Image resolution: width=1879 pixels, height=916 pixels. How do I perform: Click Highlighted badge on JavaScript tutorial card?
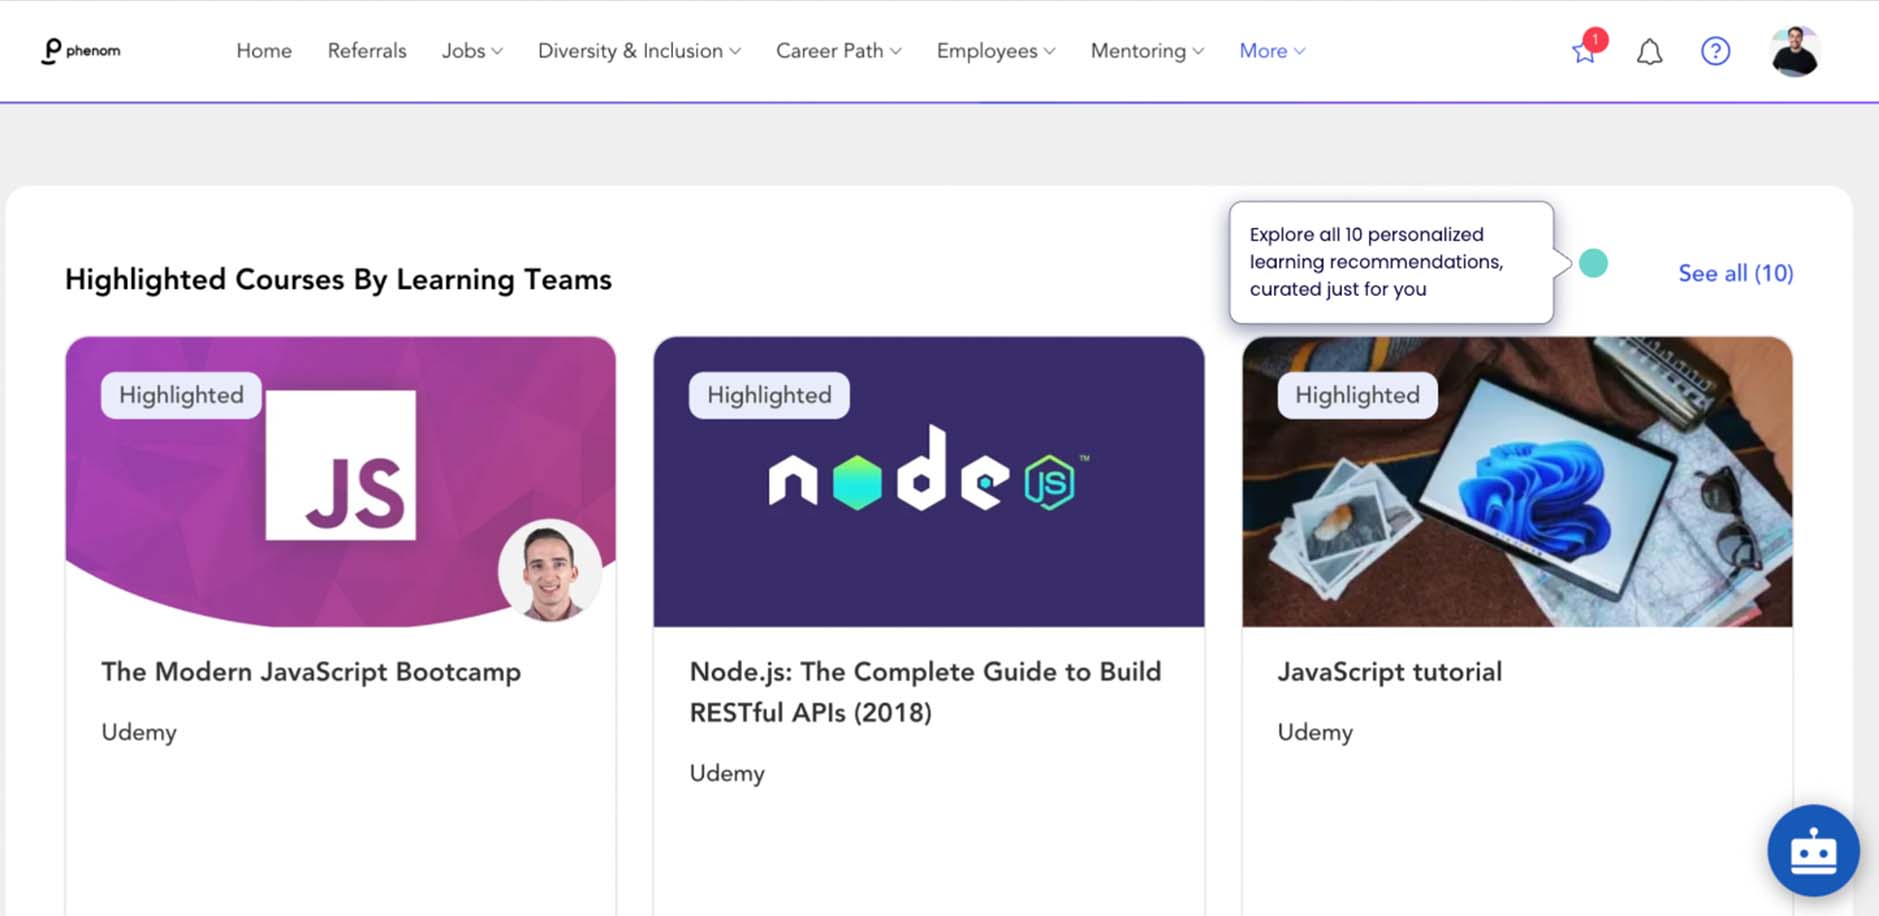1357,395
